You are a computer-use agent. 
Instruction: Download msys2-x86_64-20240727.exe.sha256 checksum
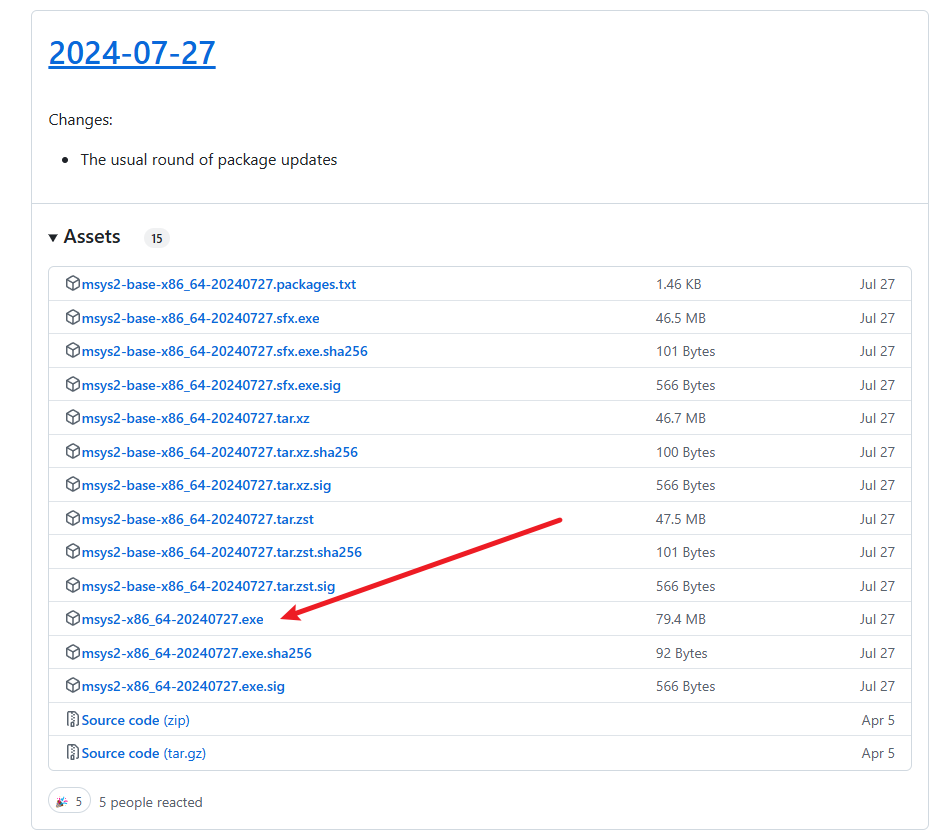[196, 653]
